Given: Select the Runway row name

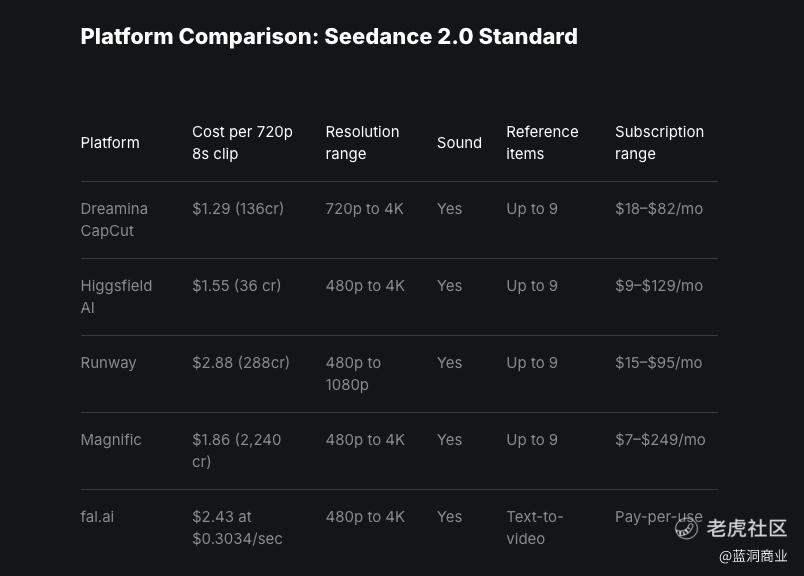Looking at the screenshot, I should pos(108,363).
